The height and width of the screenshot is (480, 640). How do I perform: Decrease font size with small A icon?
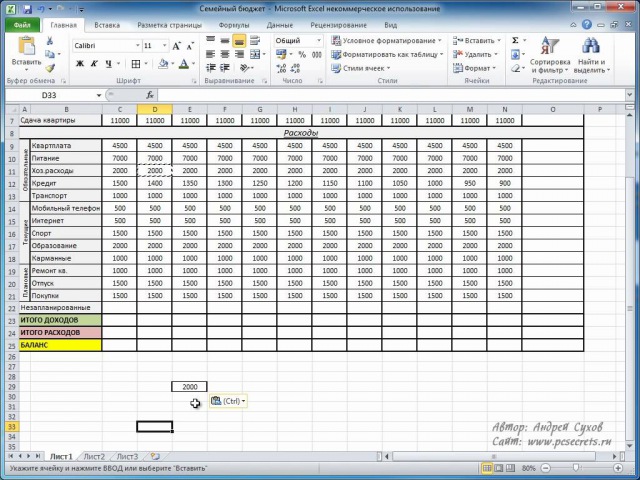190,46
